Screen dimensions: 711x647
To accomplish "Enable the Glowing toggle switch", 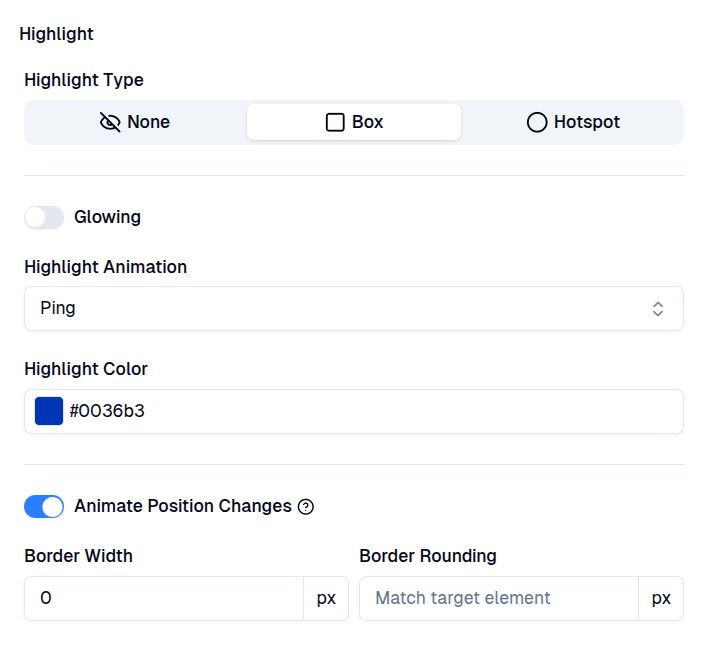I will pyautogui.click(x=44, y=217).
